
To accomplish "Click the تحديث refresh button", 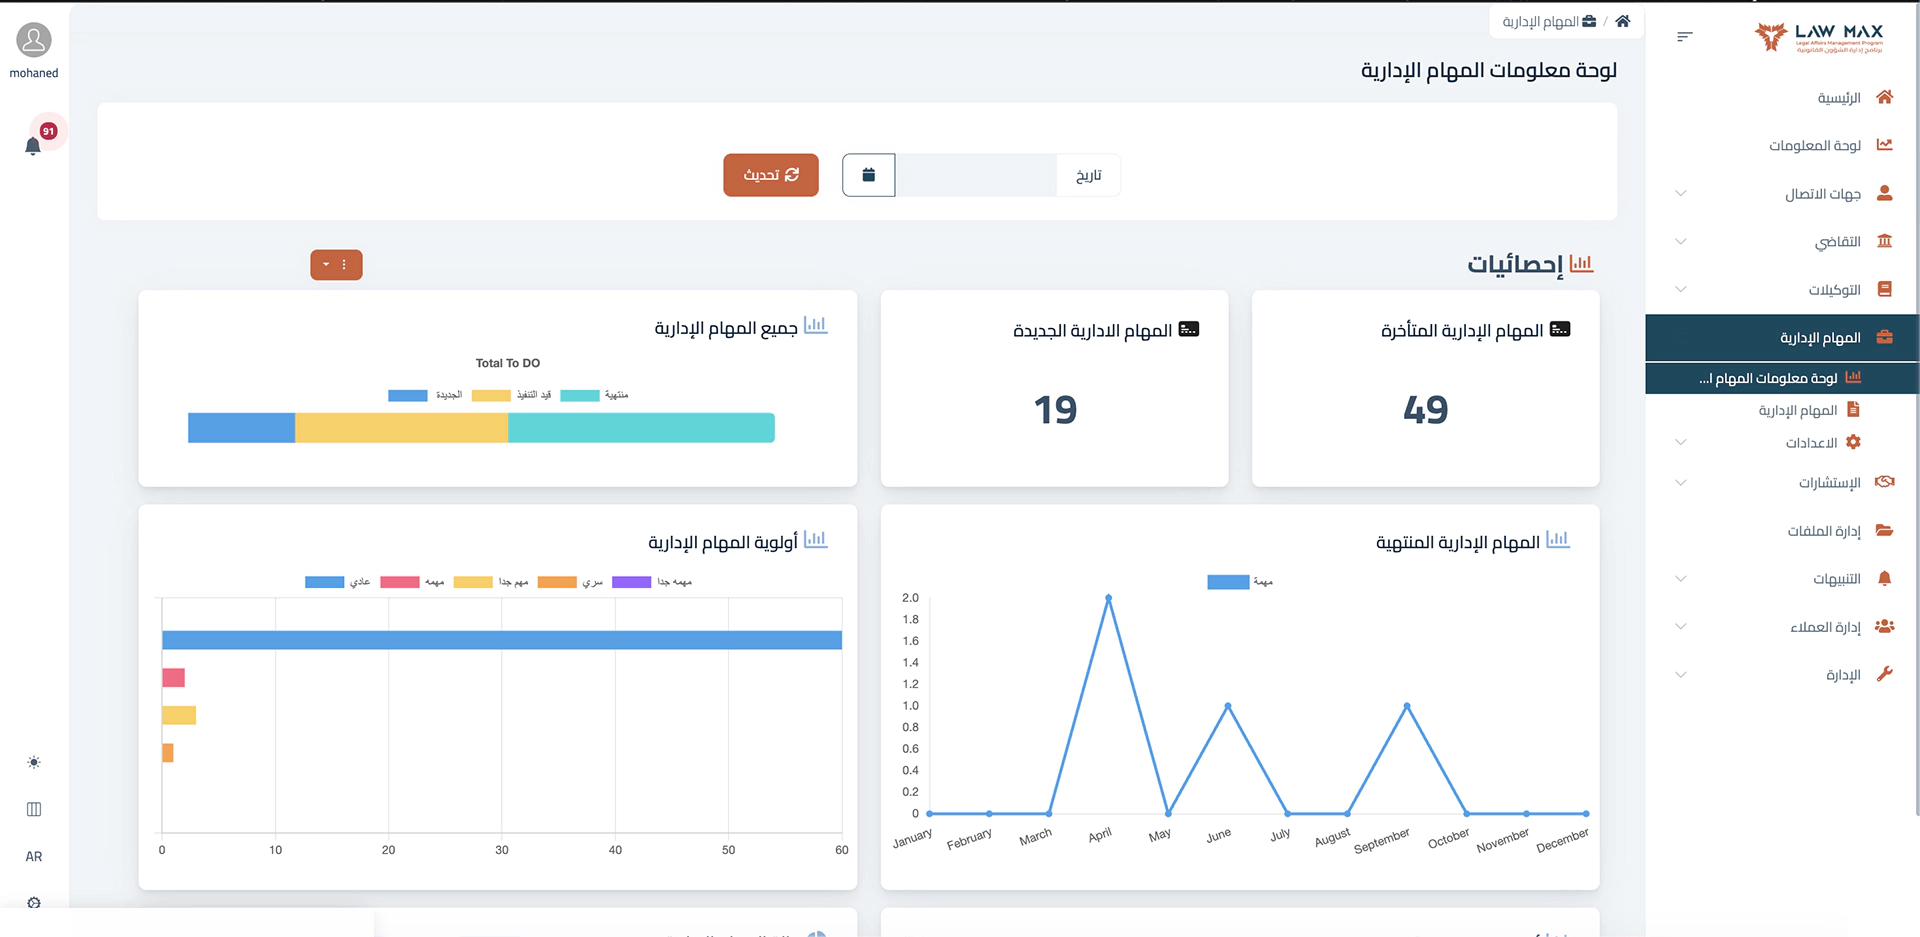I will tap(771, 175).
